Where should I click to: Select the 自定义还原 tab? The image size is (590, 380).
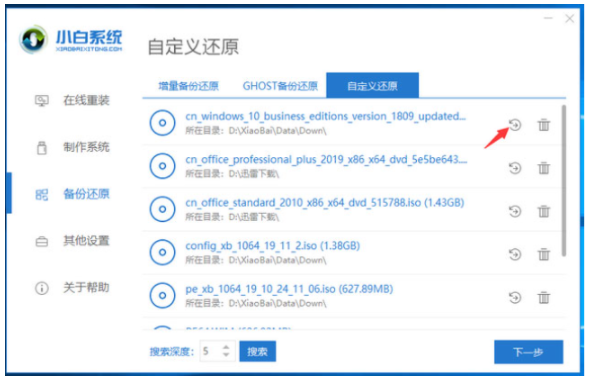click(x=372, y=86)
